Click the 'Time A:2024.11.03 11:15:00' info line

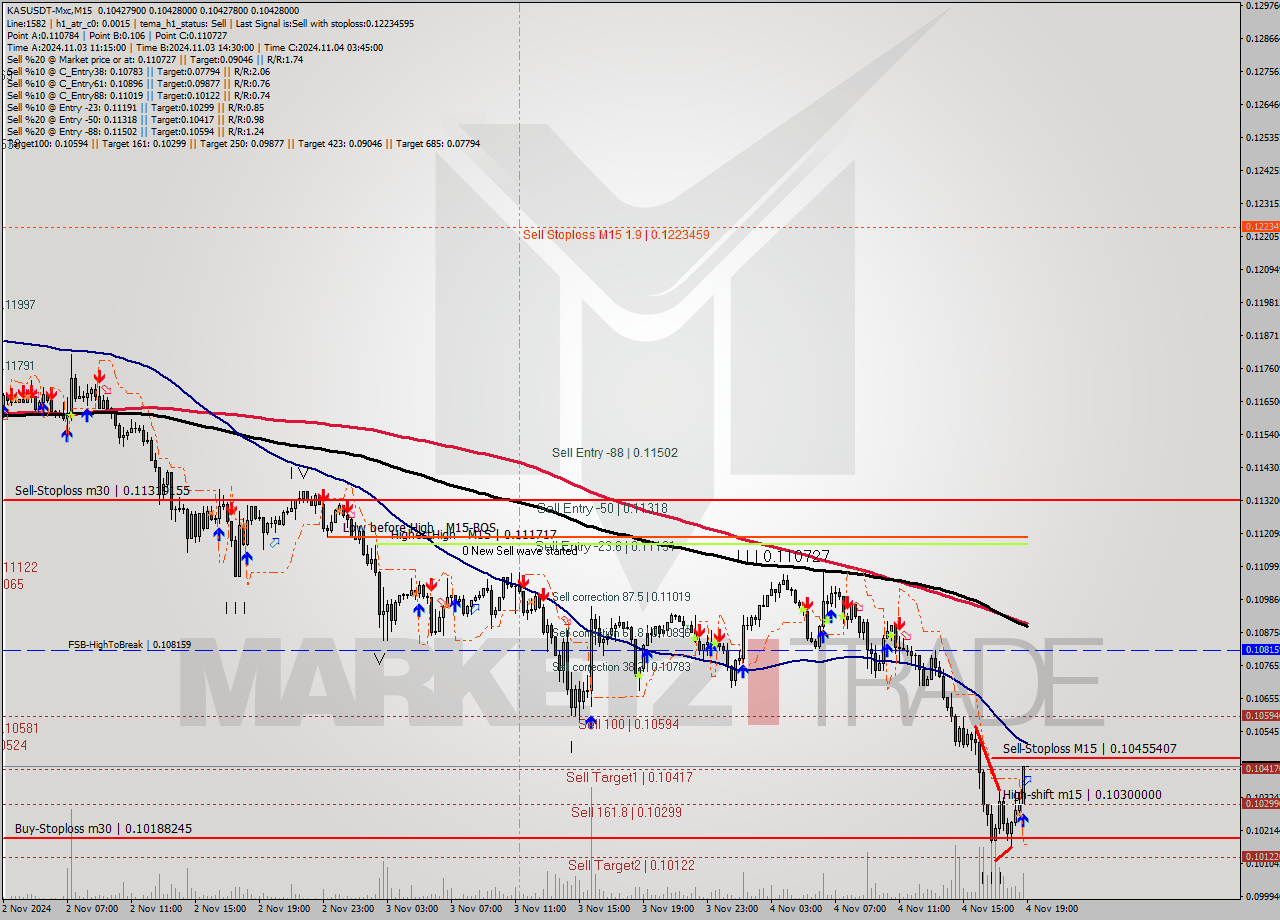[x=196, y=47]
